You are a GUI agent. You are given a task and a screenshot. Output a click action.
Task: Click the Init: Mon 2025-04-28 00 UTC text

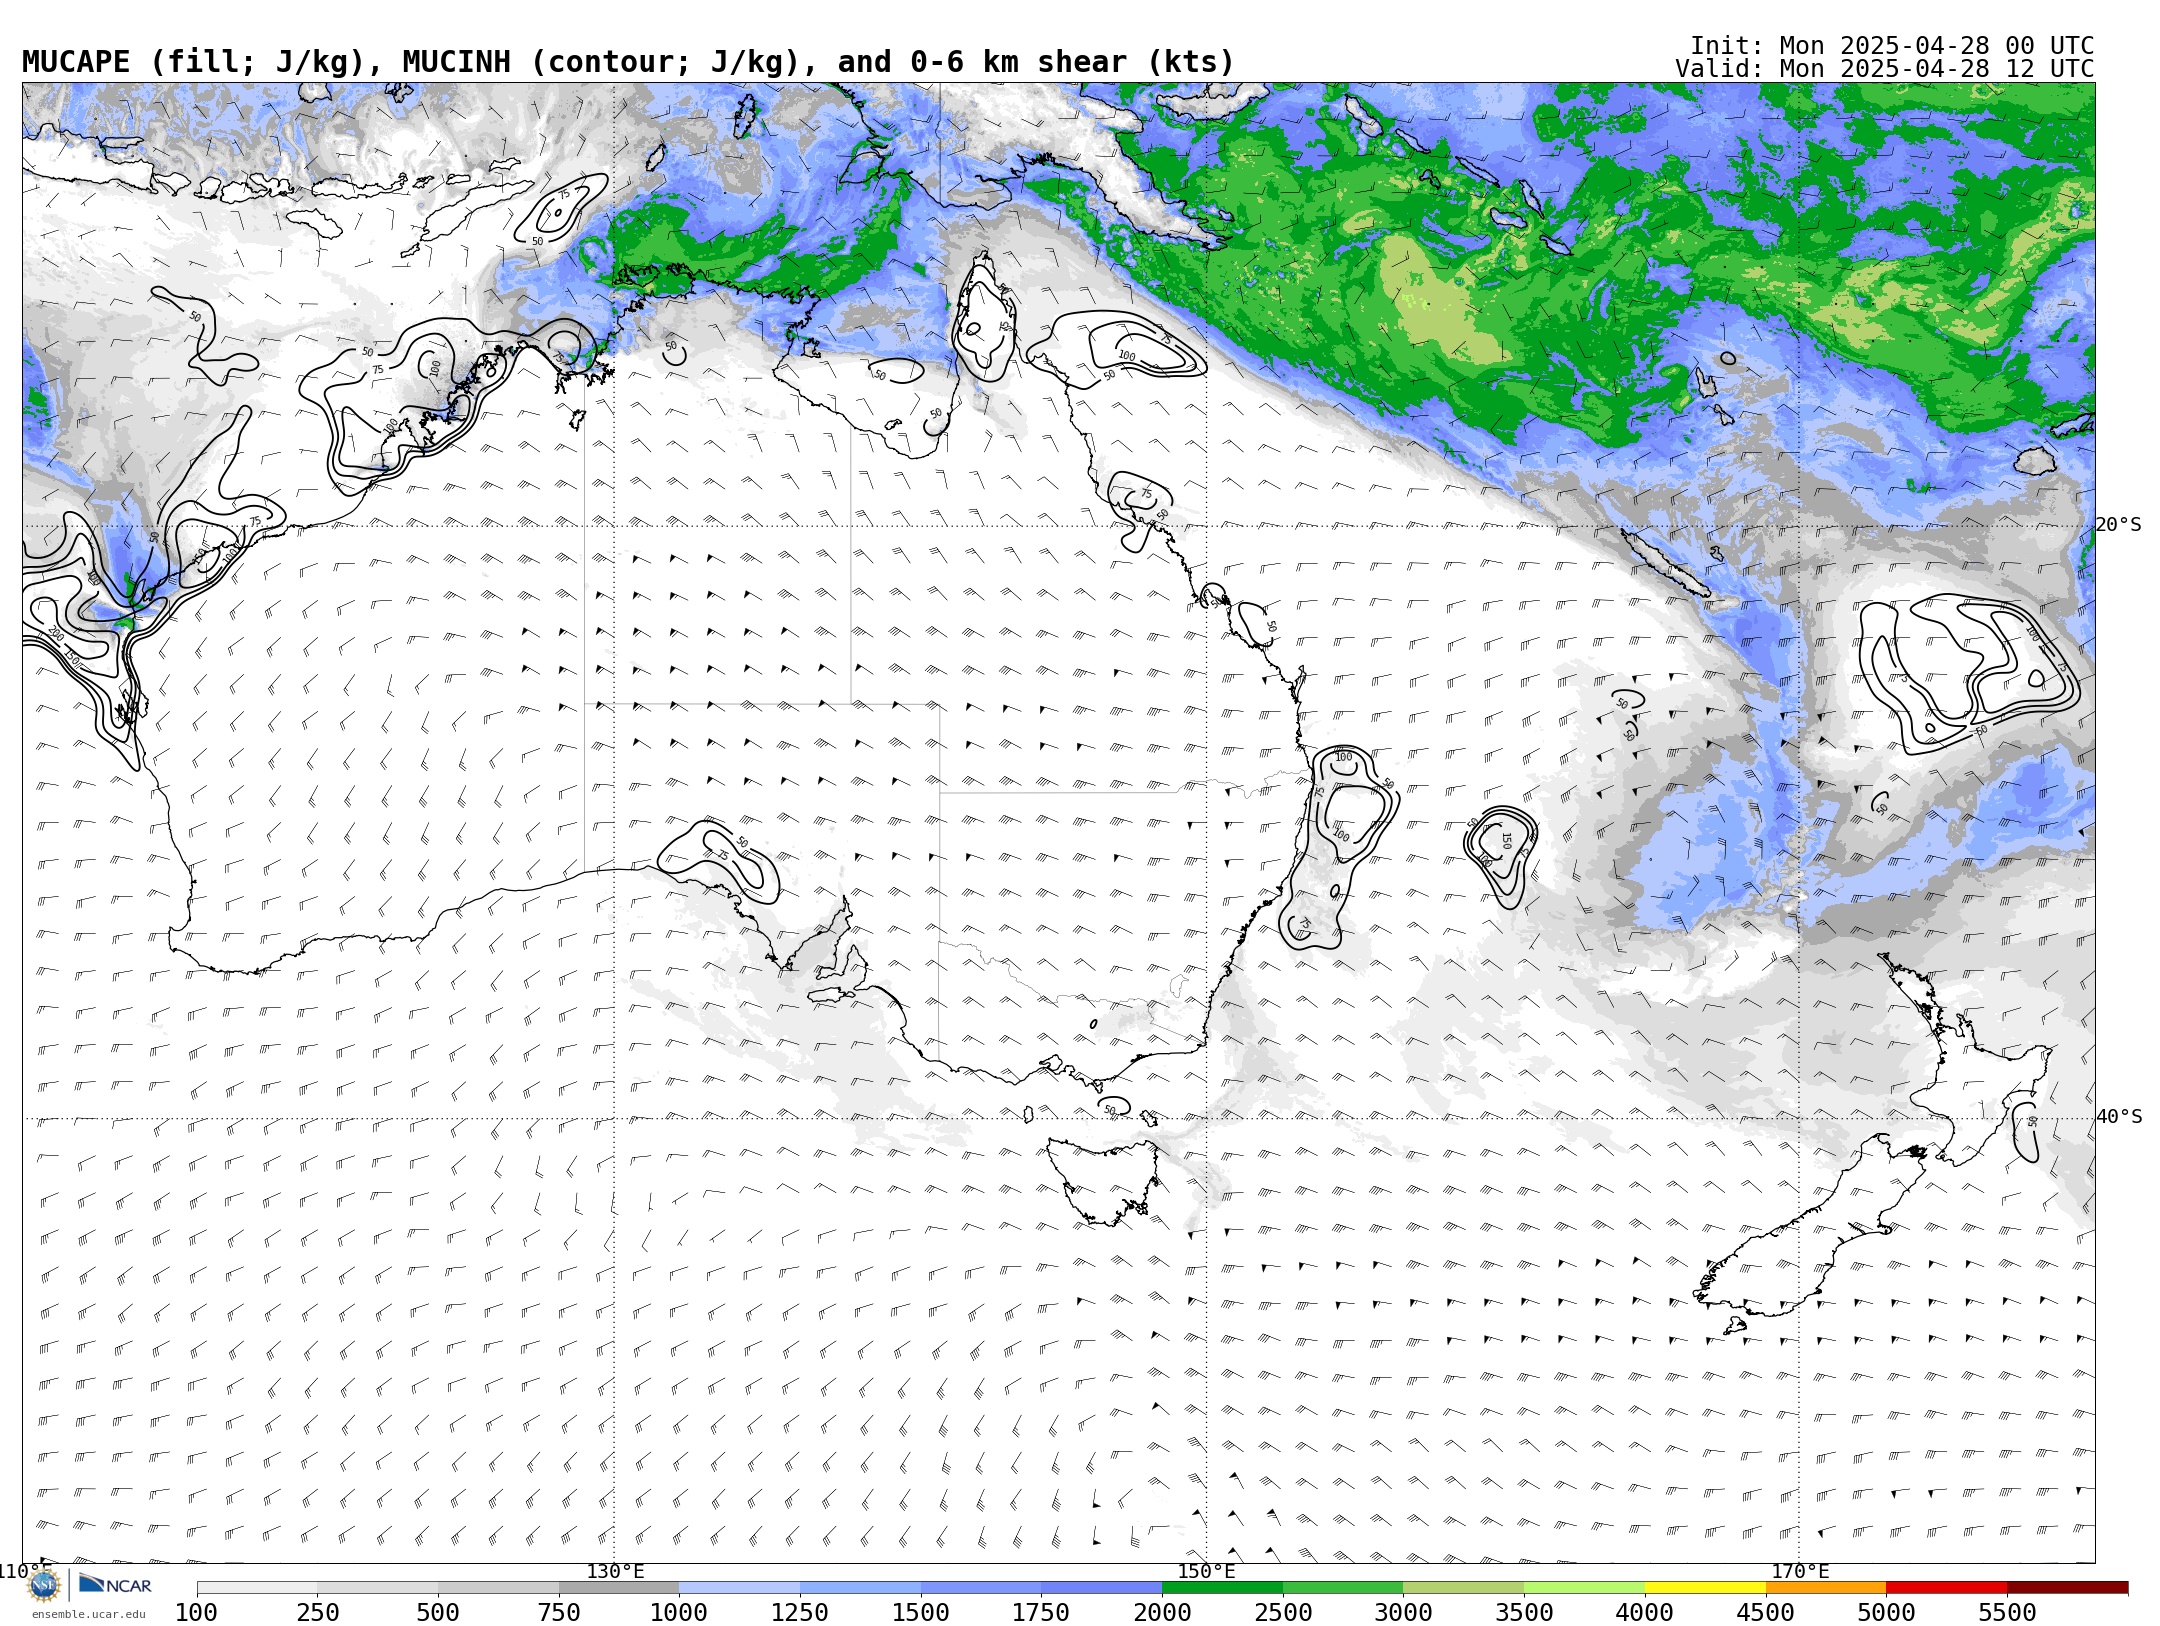pos(1892,46)
